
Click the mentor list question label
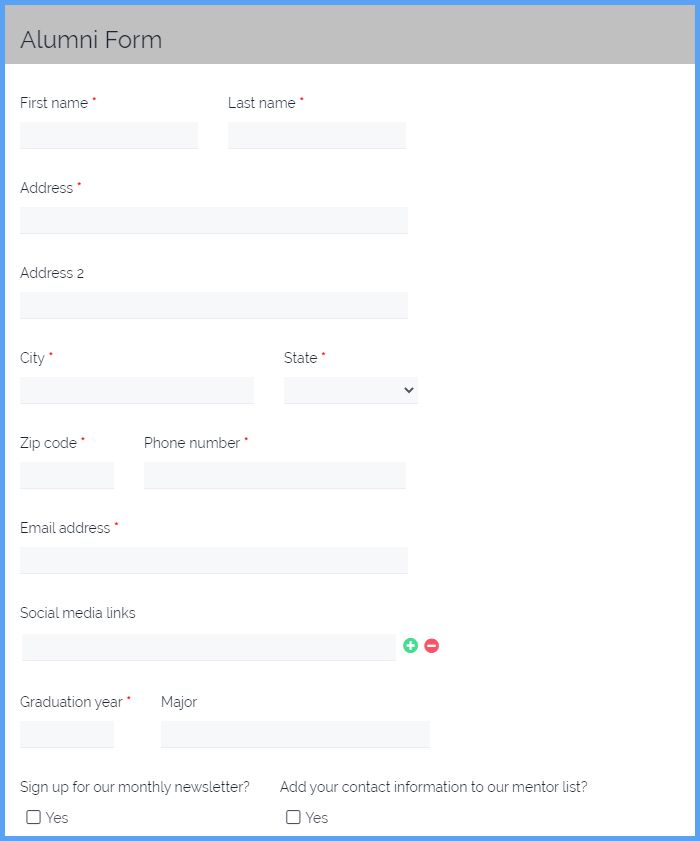[433, 787]
